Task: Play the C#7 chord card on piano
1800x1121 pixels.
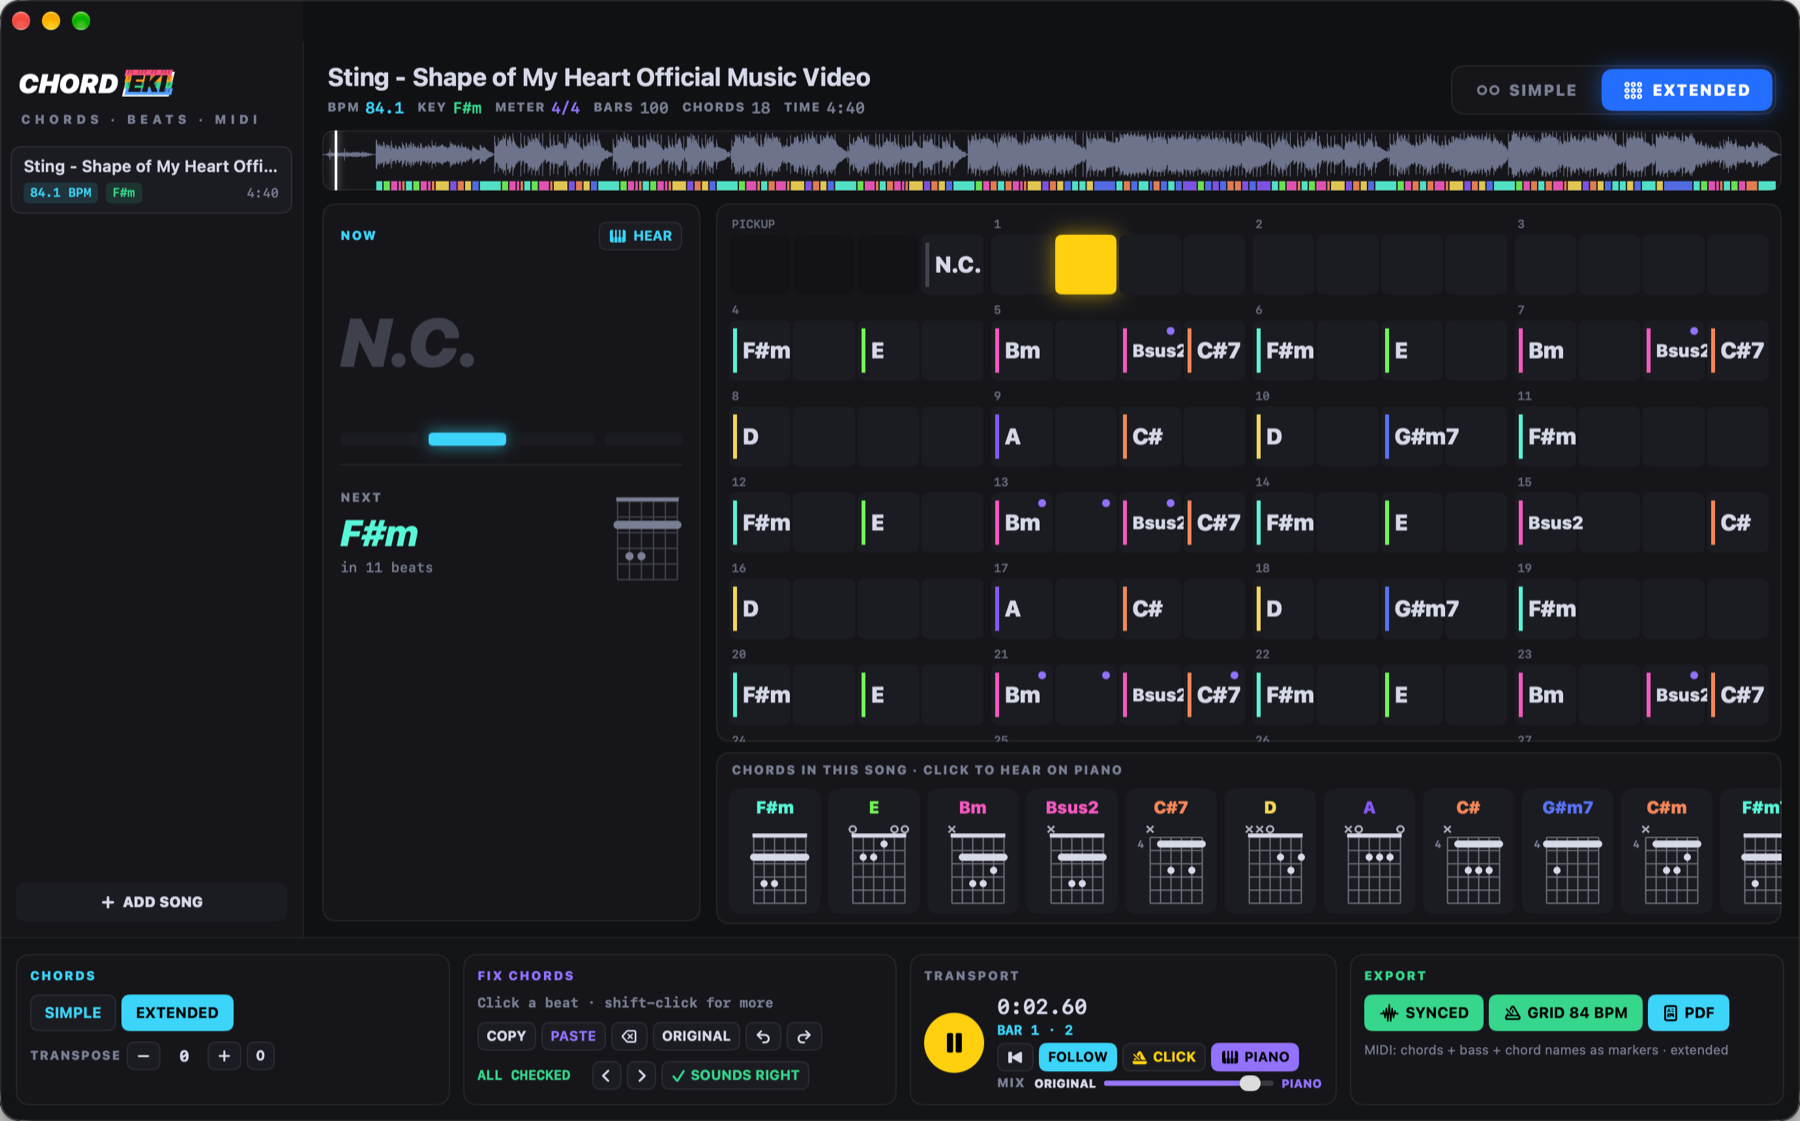Action: tap(1171, 851)
